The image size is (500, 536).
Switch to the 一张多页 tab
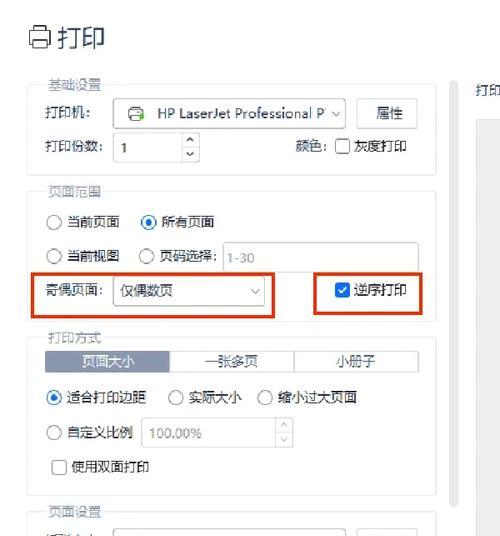pyautogui.click(x=231, y=361)
